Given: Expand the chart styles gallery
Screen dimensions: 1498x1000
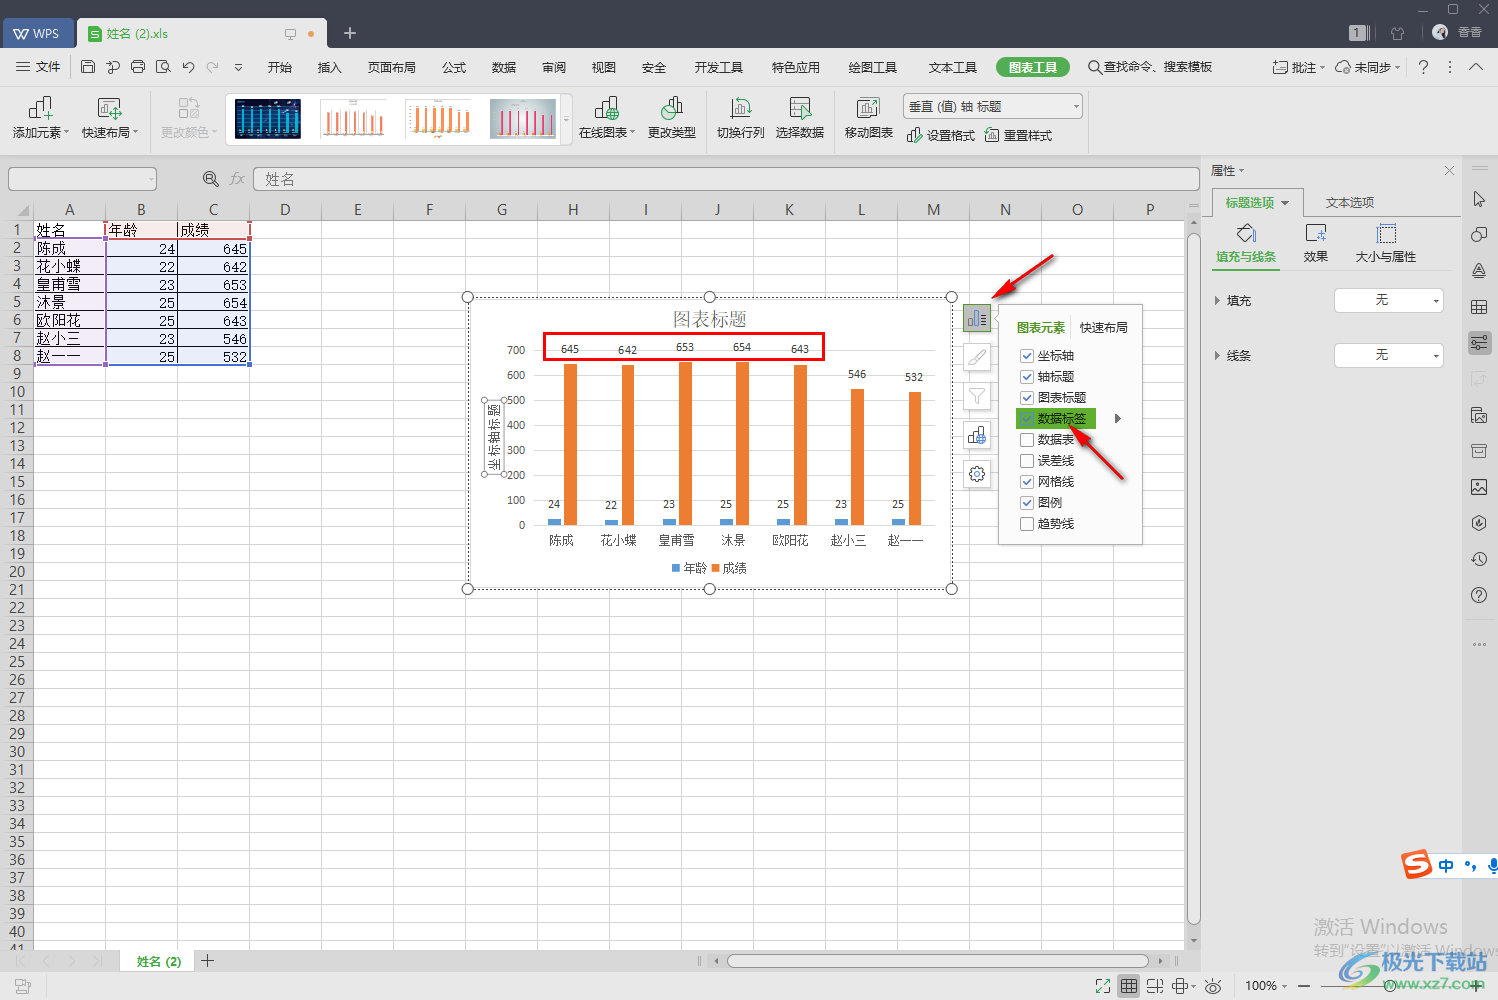Looking at the screenshot, I should click(567, 119).
